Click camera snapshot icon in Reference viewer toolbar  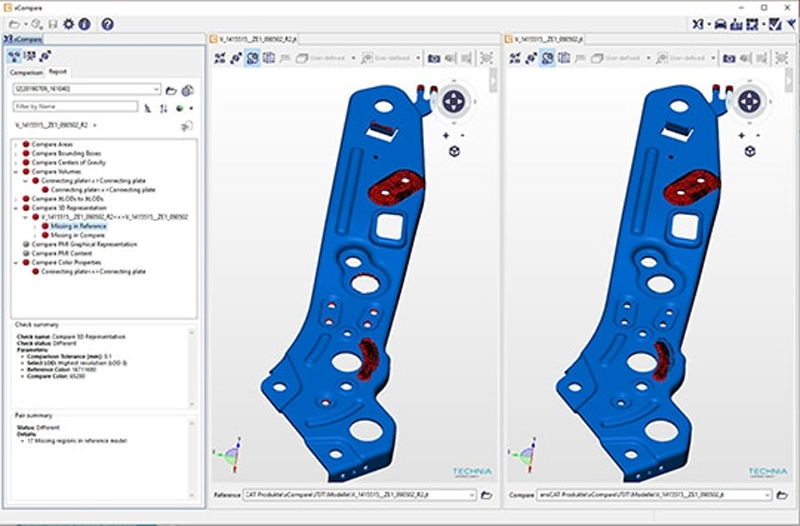tap(434, 59)
